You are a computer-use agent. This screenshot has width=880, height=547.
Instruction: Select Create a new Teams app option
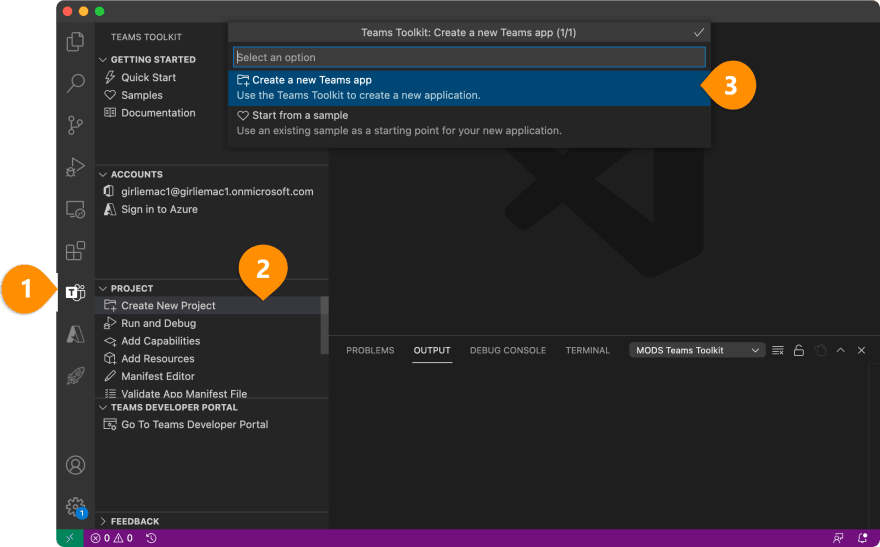(x=469, y=88)
